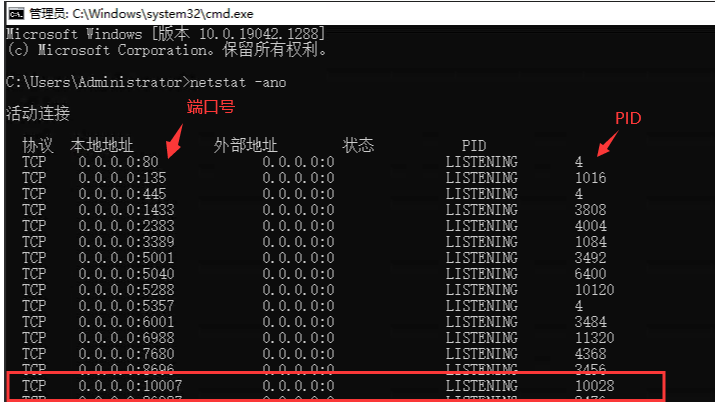Click TCP in the port 80 row

(x=34, y=162)
